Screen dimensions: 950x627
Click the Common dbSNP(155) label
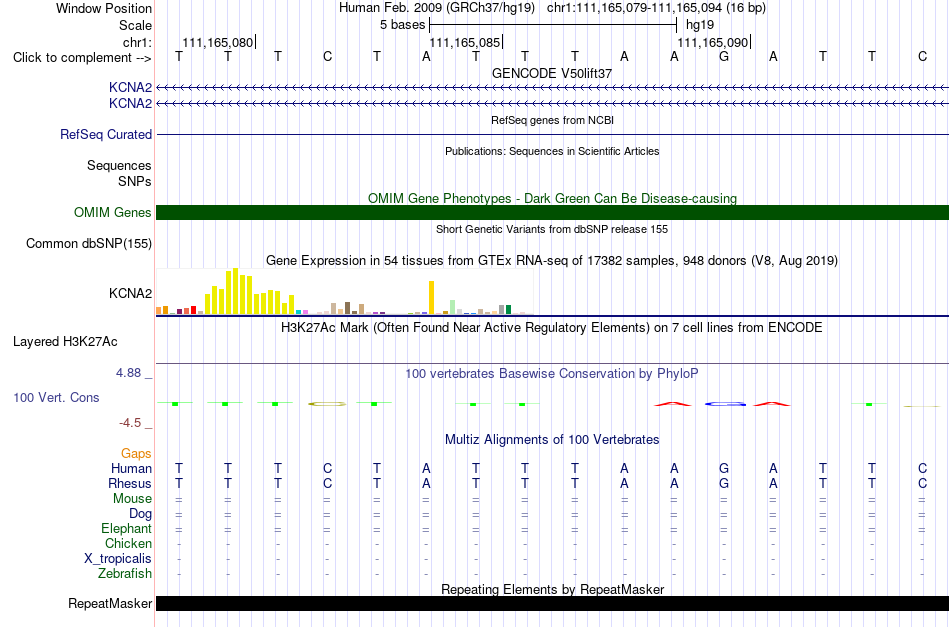(89, 244)
